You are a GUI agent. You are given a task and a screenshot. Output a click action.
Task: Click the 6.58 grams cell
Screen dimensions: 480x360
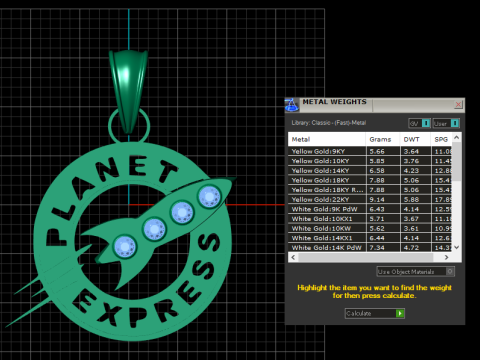[383, 171]
